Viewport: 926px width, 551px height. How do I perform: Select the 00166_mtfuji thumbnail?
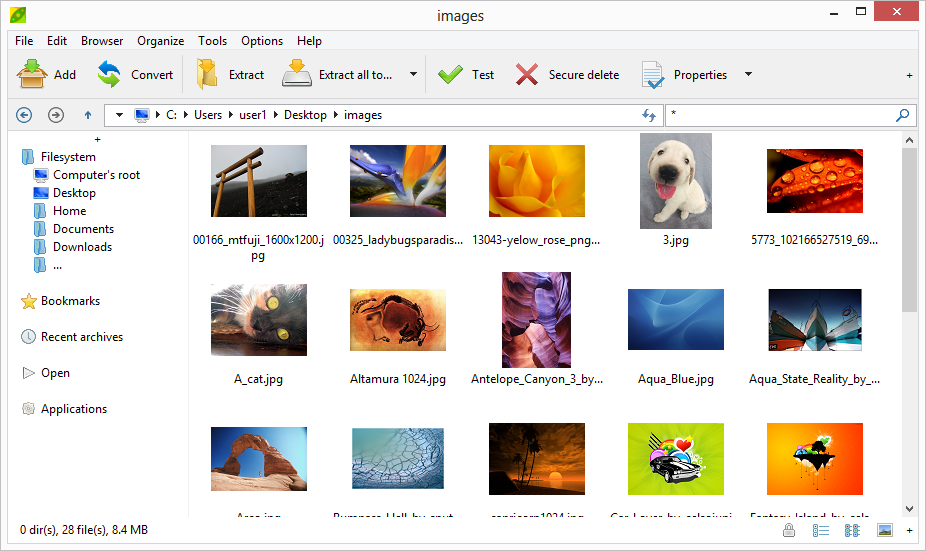(259, 181)
